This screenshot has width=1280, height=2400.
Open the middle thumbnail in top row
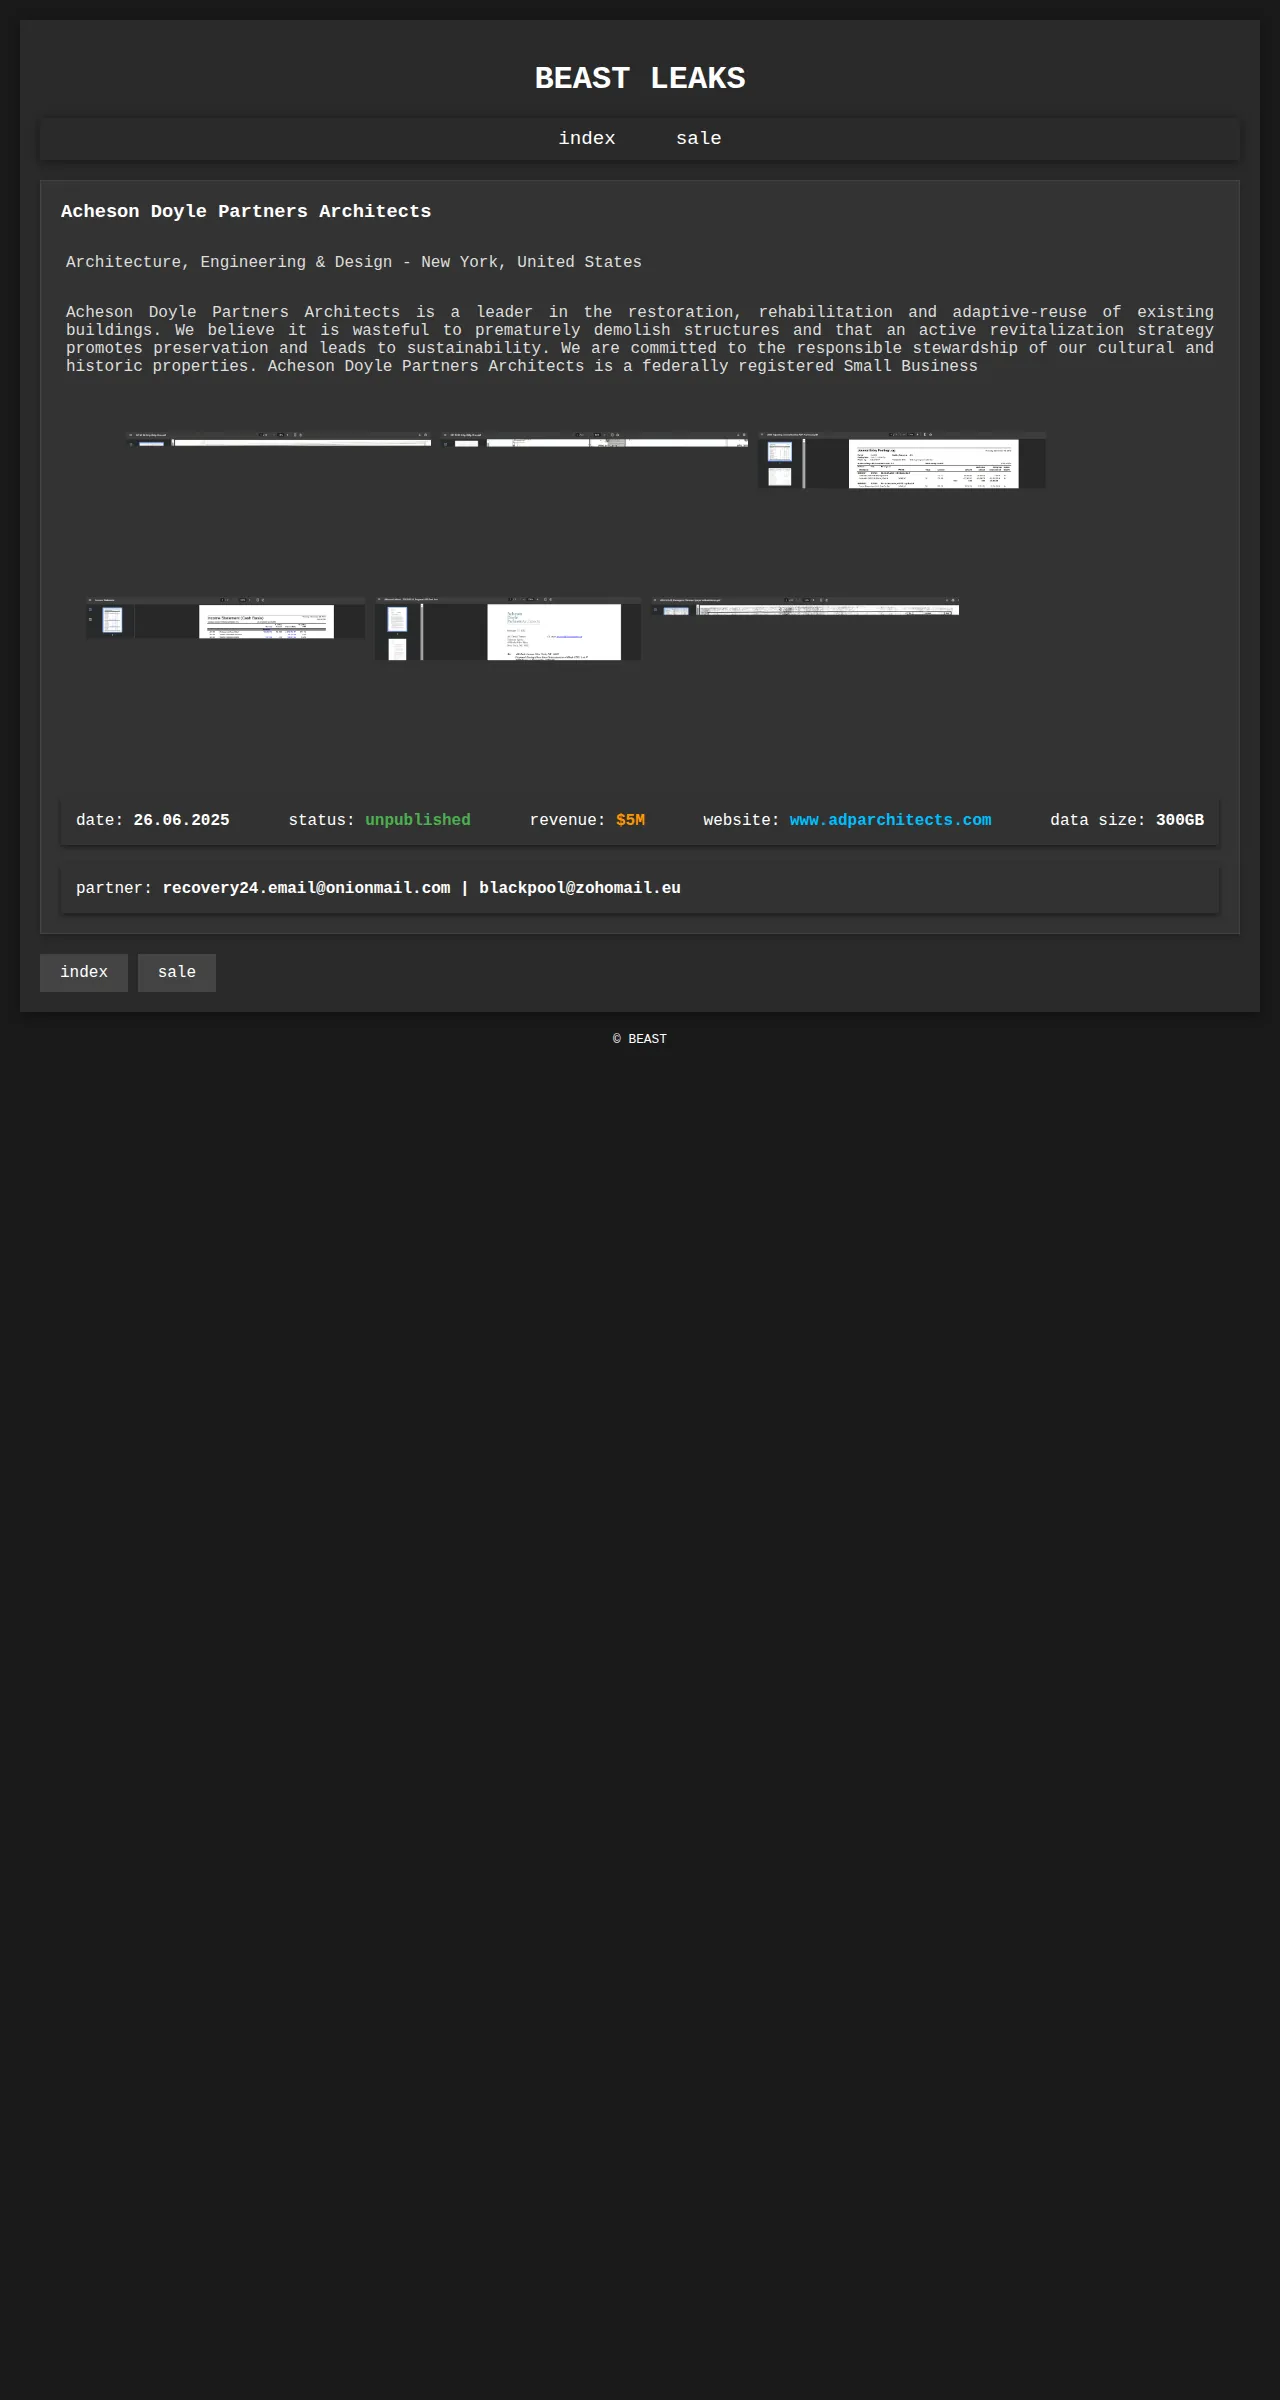click(595, 439)
